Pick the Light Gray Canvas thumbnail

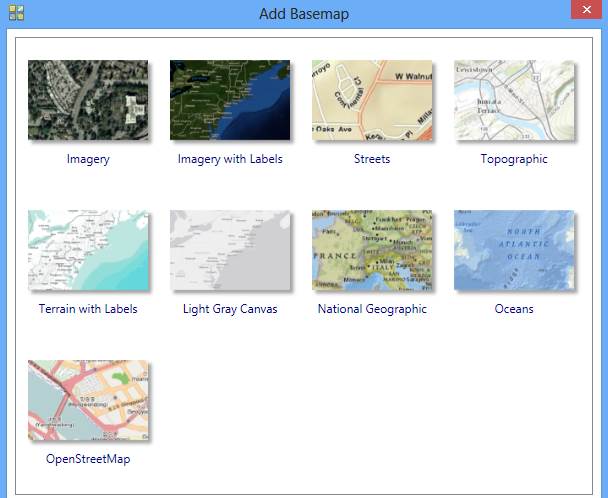(230, 250)
